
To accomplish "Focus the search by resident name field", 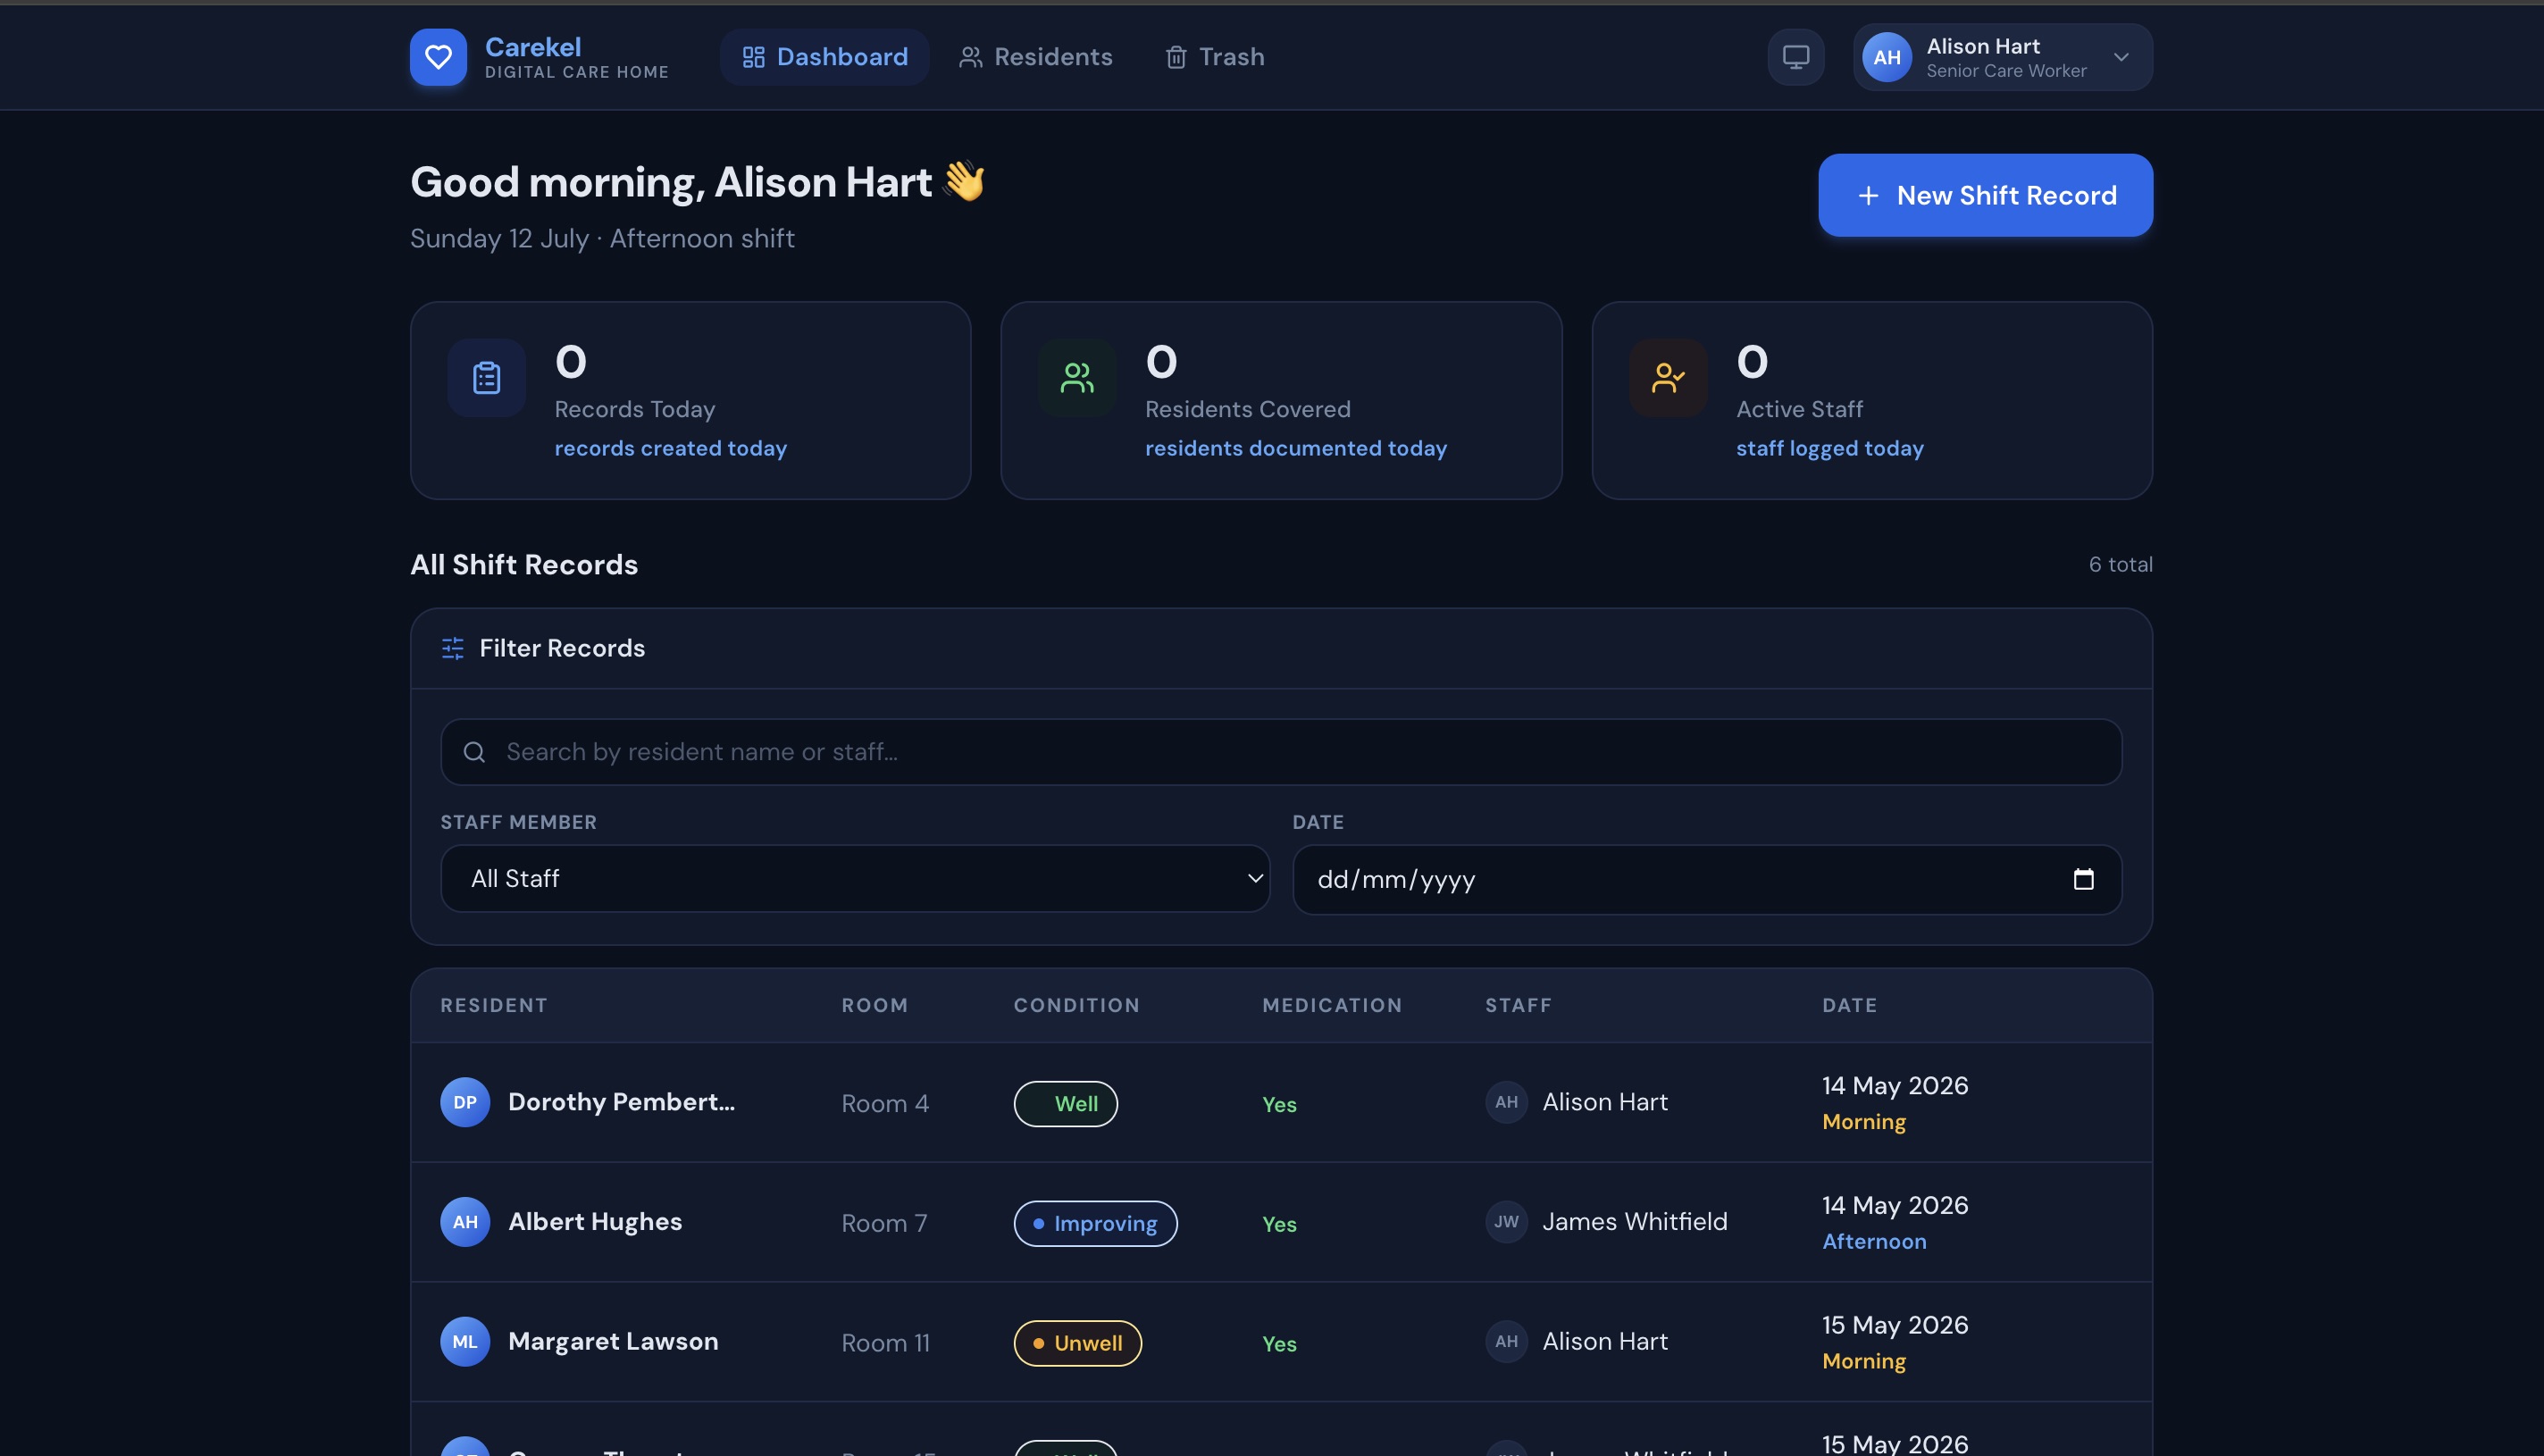I will click(x=1281, y=752).
